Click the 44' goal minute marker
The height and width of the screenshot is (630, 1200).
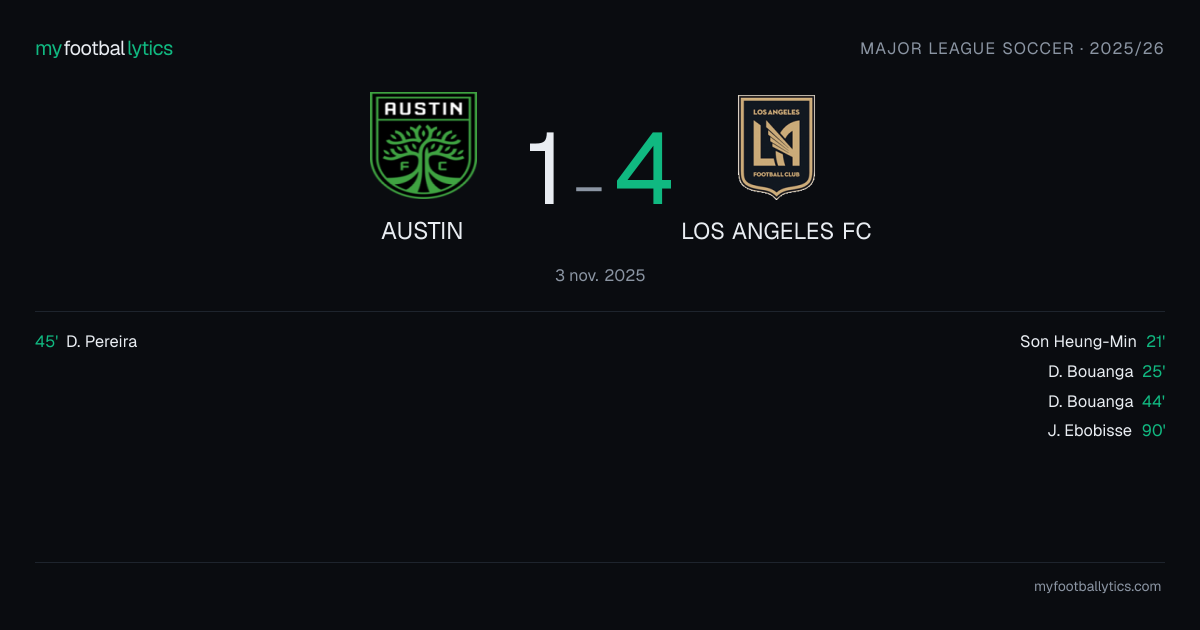point(1154,402)
